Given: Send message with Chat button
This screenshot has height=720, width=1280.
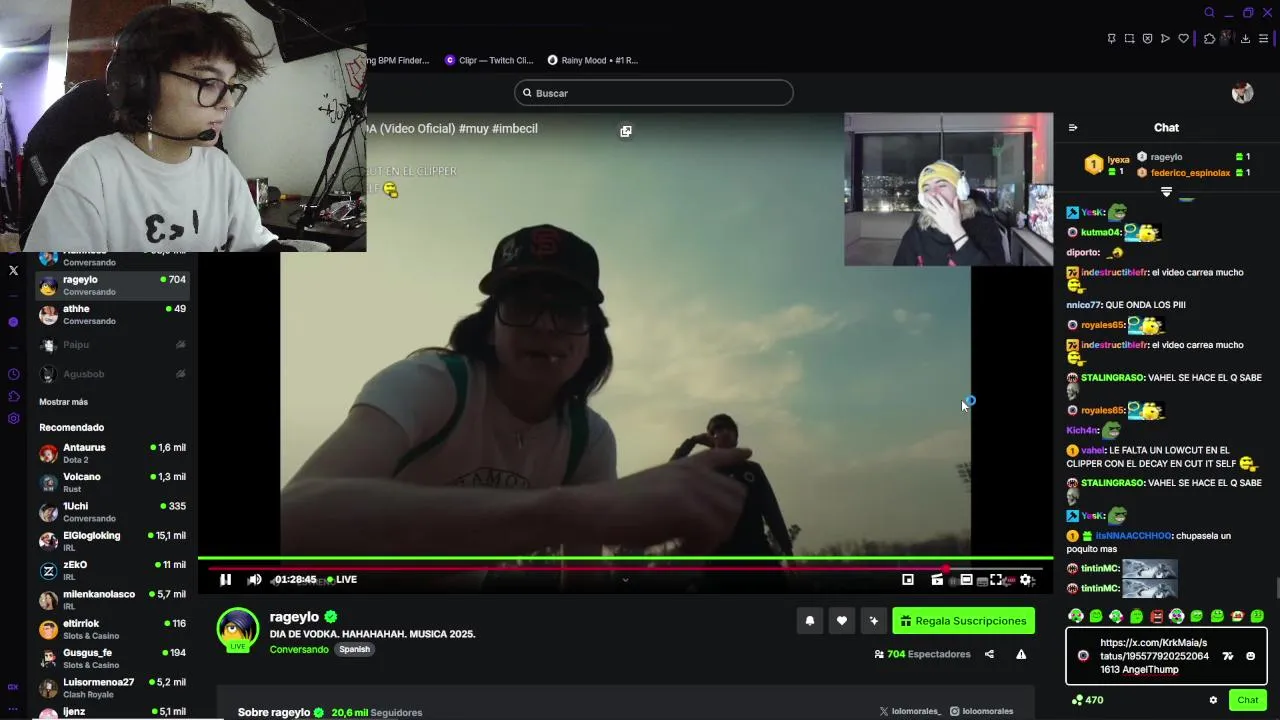Looking at the screenshot, I should (1247, 700).
